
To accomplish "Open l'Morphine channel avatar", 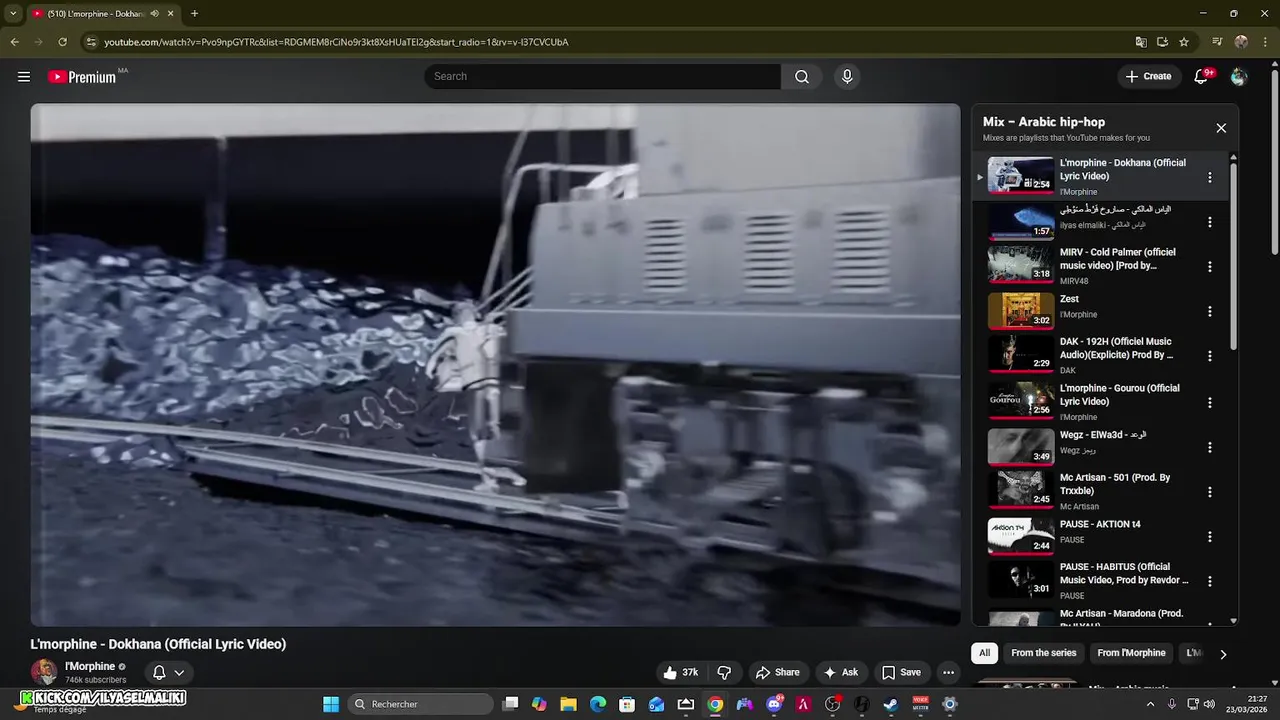I will click(x=43, y=672).
